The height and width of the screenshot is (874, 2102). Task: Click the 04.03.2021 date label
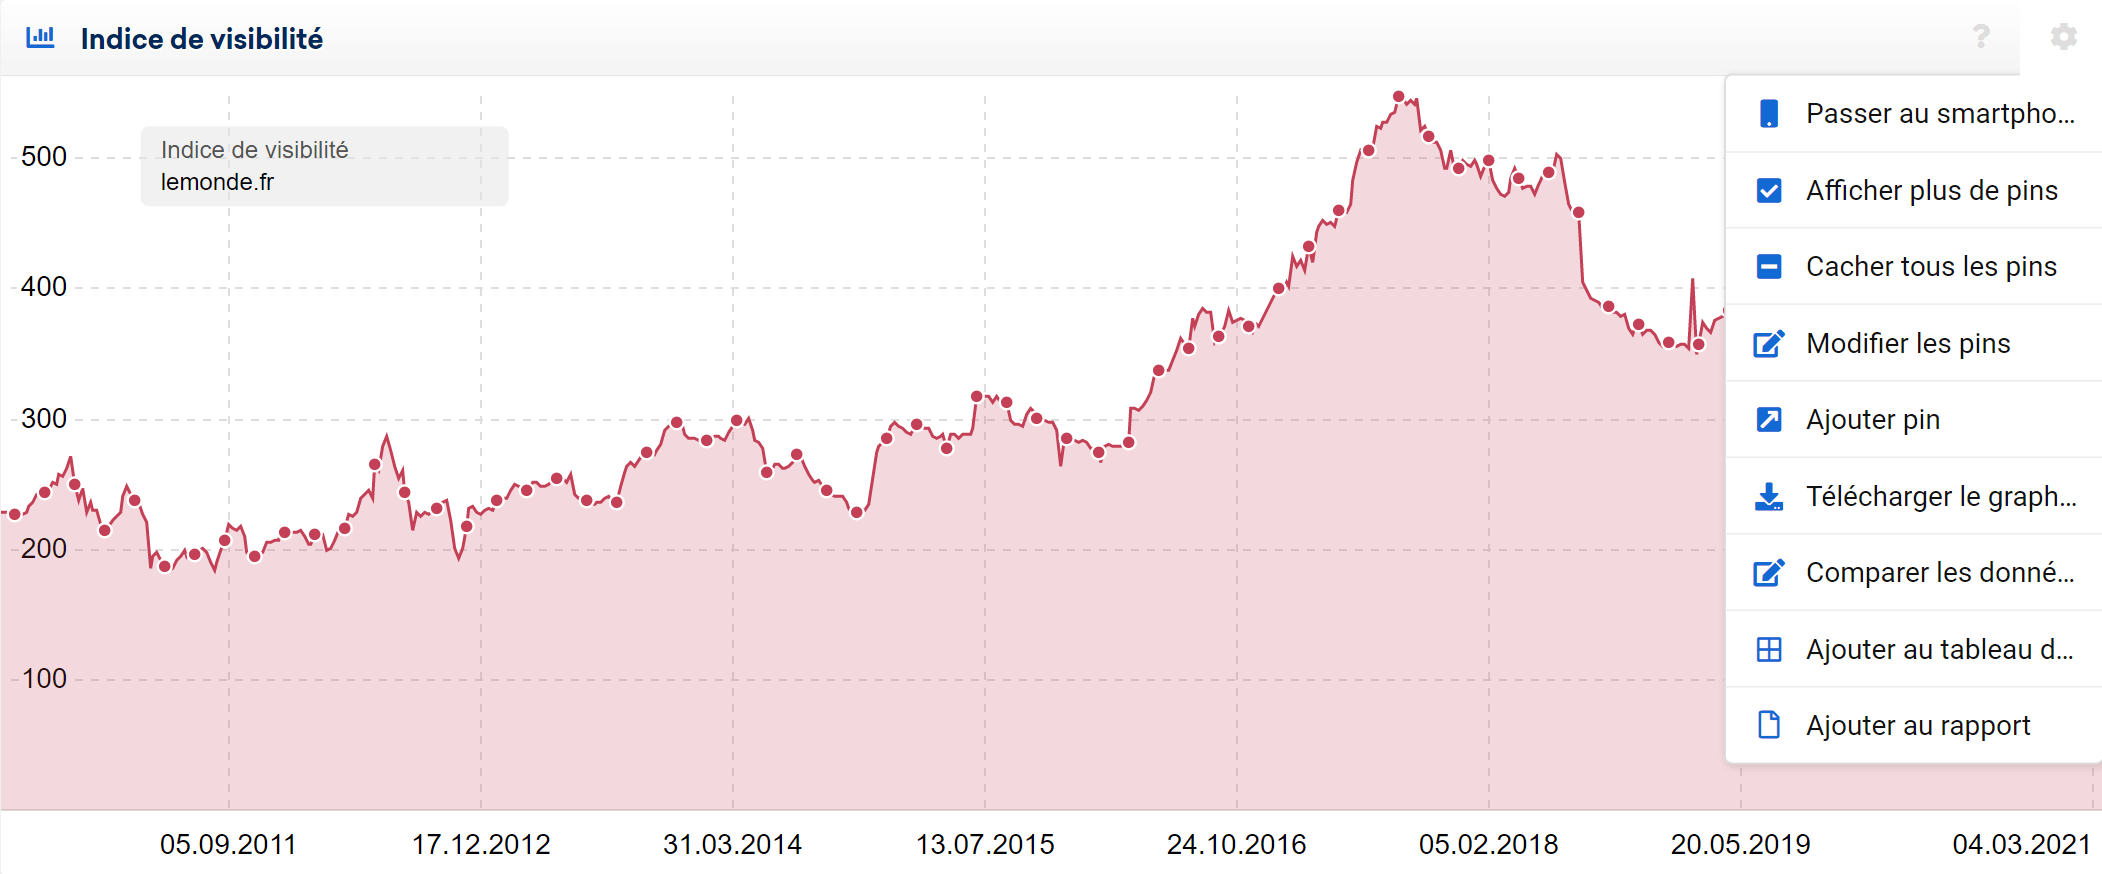(x=2021, y=845)
